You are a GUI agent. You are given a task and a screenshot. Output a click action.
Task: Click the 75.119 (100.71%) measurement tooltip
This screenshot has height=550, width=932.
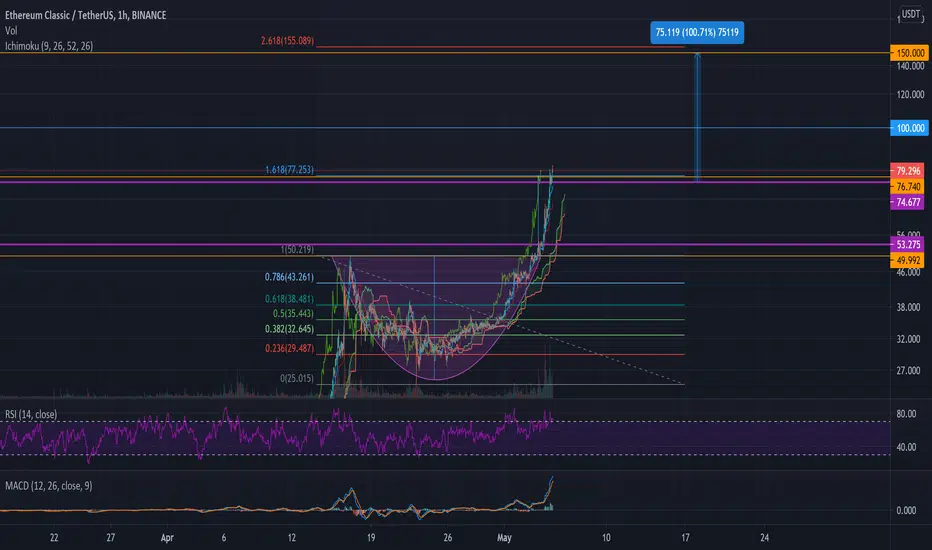pyautogui.click(x=697, y=32)
